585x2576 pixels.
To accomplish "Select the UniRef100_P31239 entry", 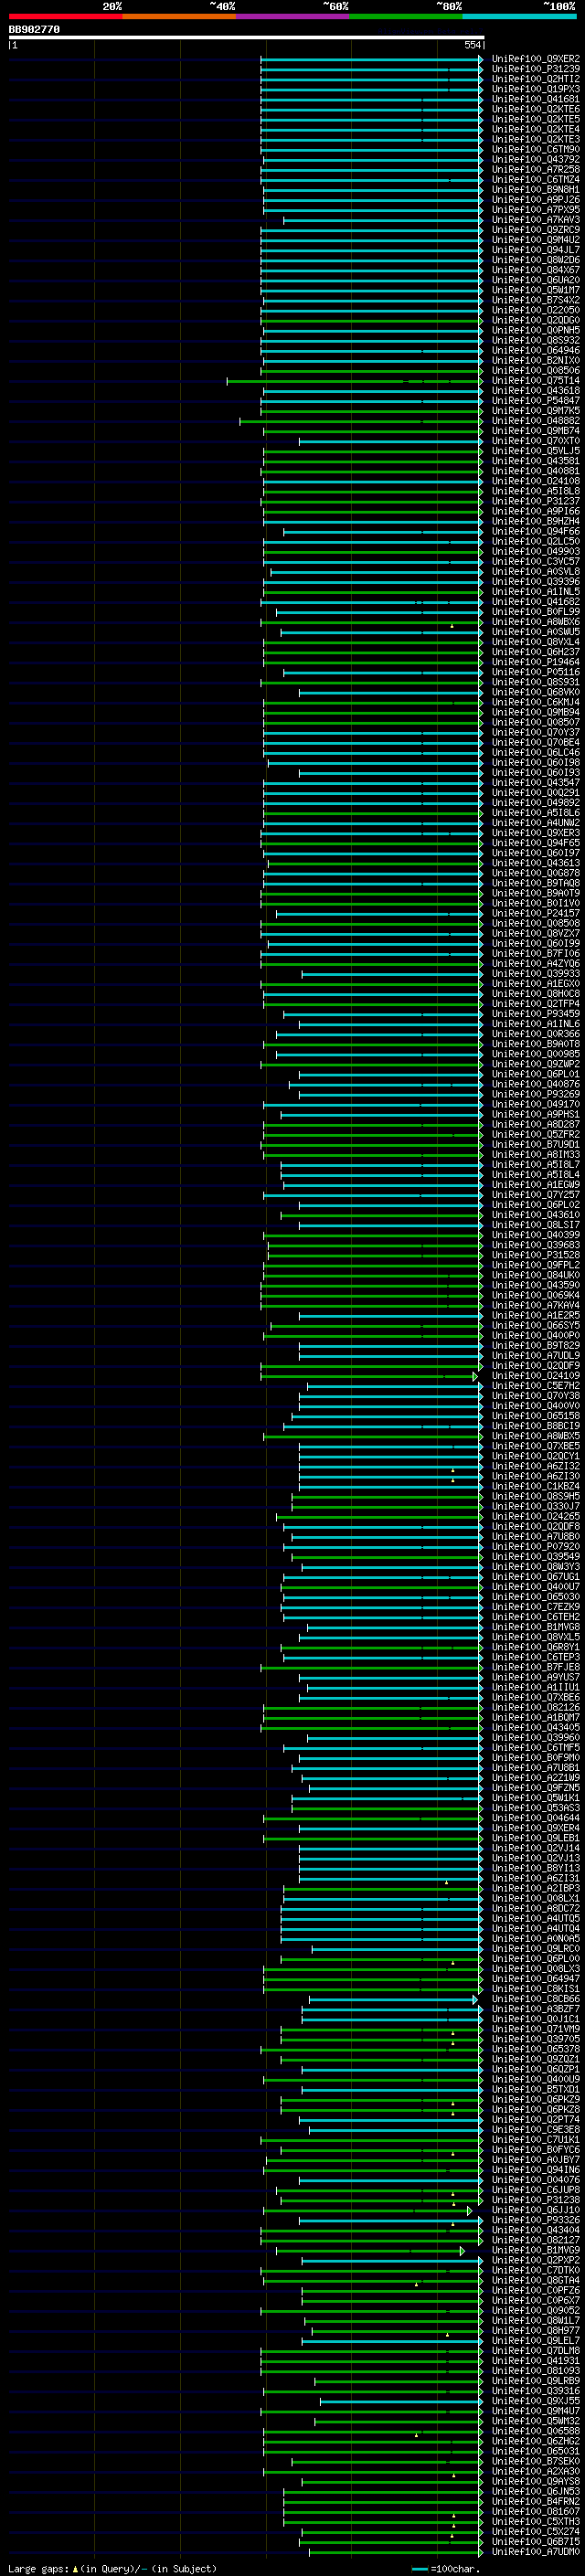I will (535, 69).
